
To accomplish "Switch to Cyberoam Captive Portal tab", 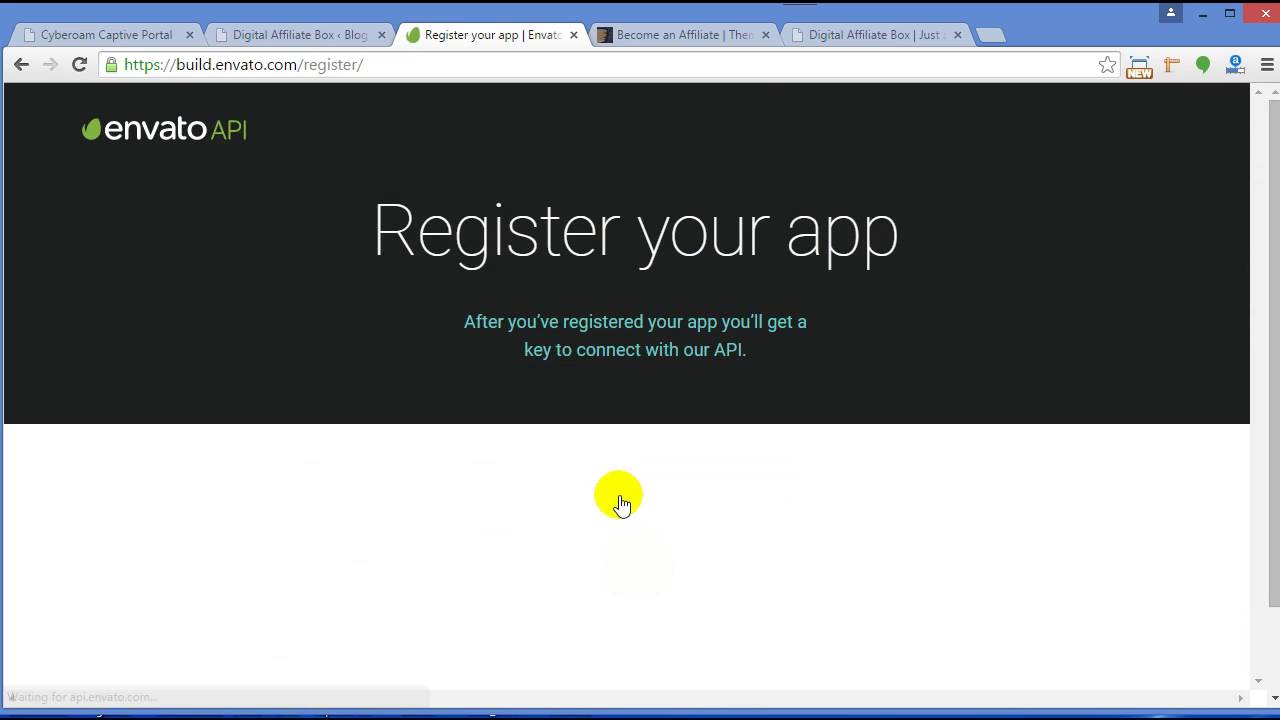I will pyautogui.click(x=106, y=35).
